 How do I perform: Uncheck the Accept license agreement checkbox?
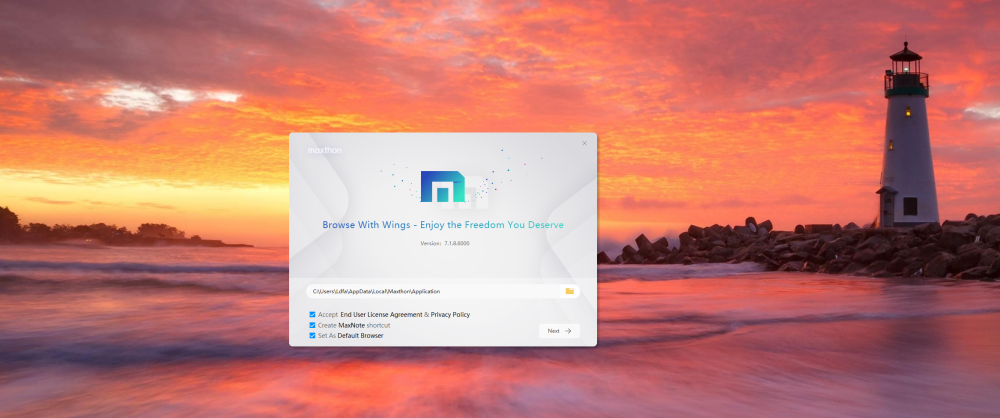pyautogui.click(x=312, y=314)
